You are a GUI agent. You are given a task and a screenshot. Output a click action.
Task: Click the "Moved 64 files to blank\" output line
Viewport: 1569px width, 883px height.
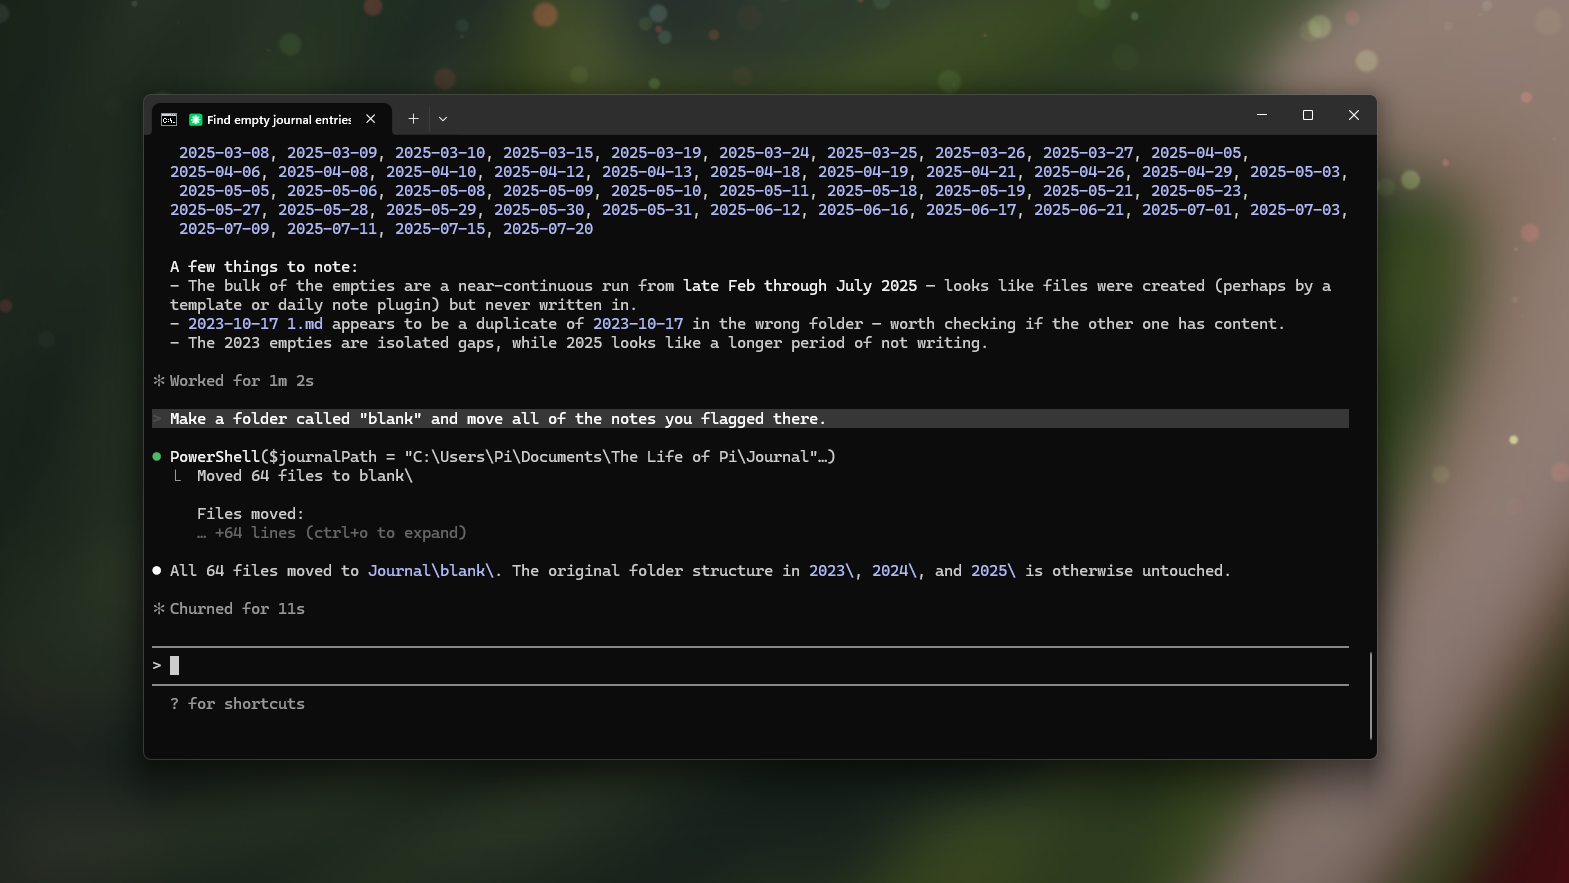pos(305,476)
